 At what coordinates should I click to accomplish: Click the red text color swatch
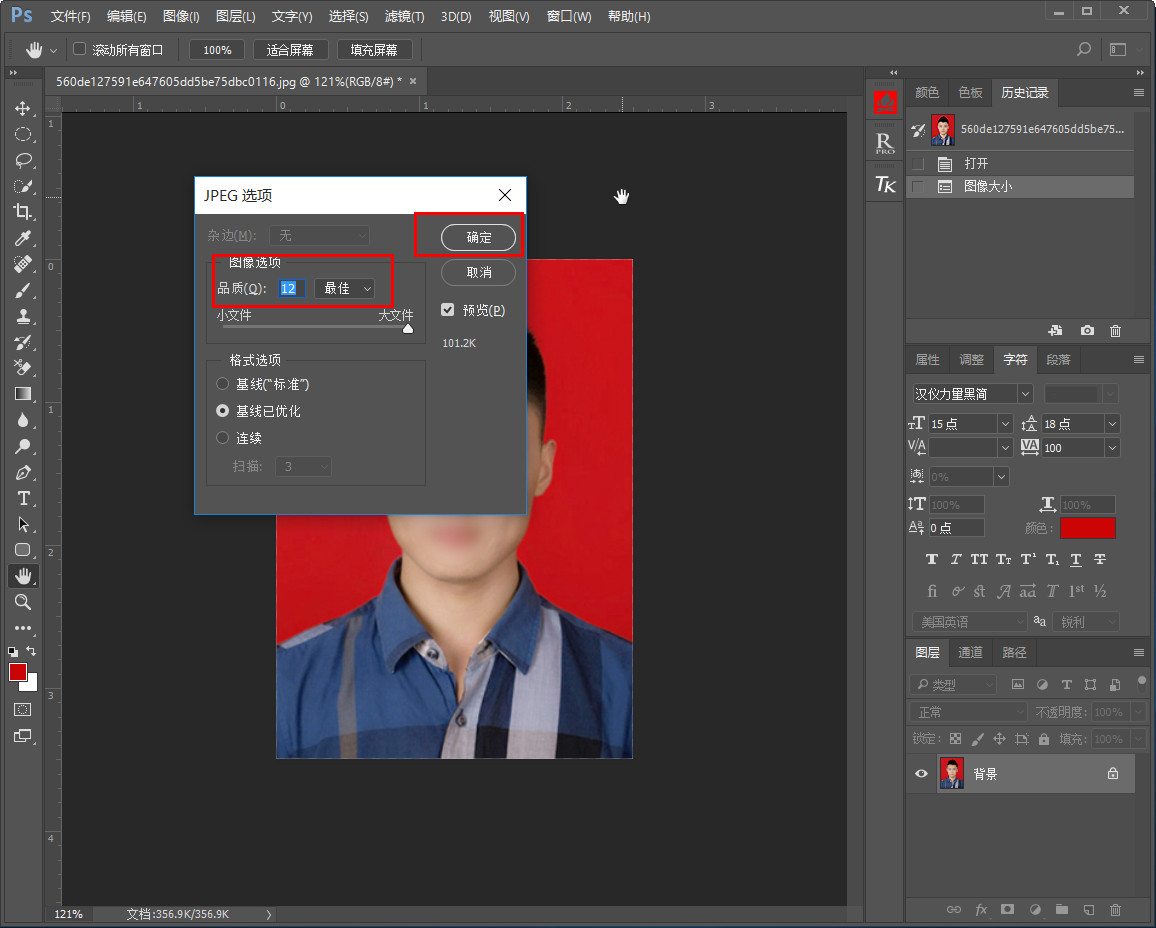[1087, 528]
